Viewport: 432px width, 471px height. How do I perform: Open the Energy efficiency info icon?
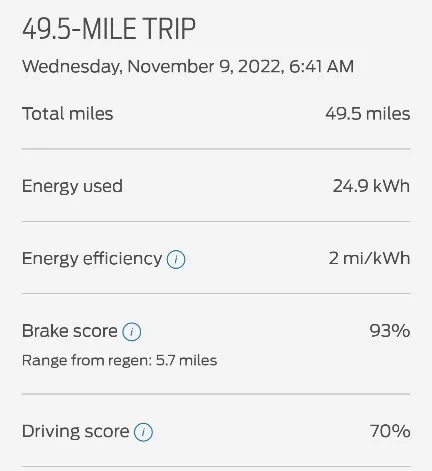coord(176,260)
